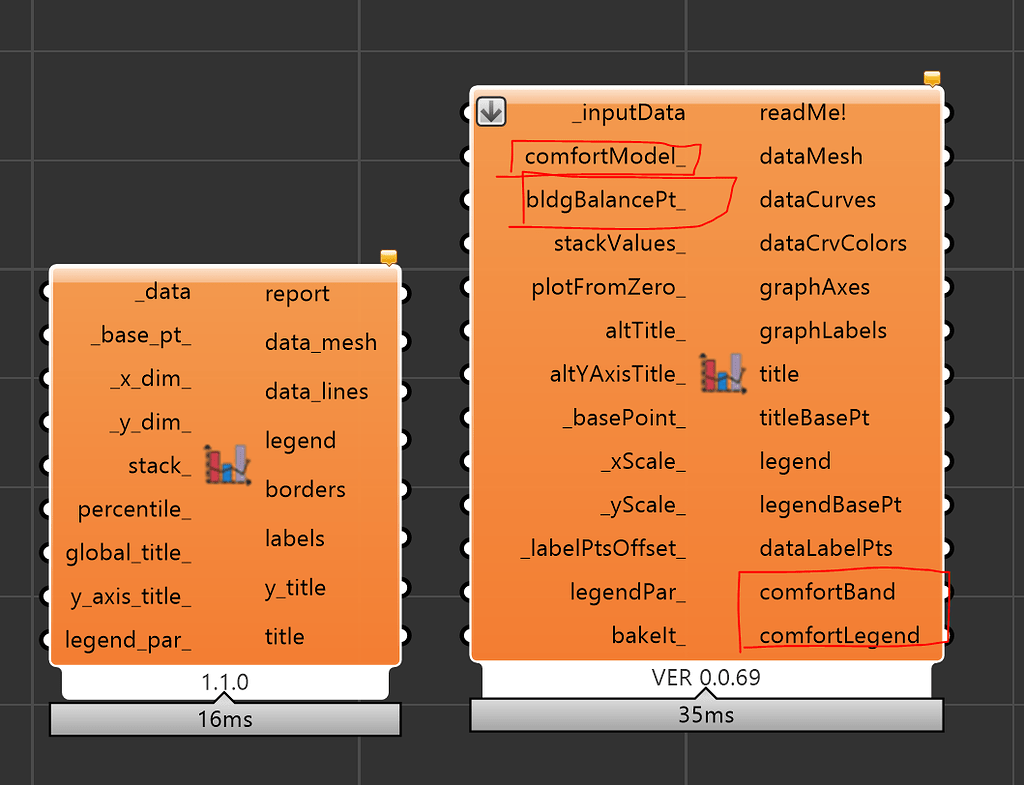This screenshot has height=785, width=1024.
Task: Click the yellow bookmark on the right component corner
Action: click(x=930, y=76)
